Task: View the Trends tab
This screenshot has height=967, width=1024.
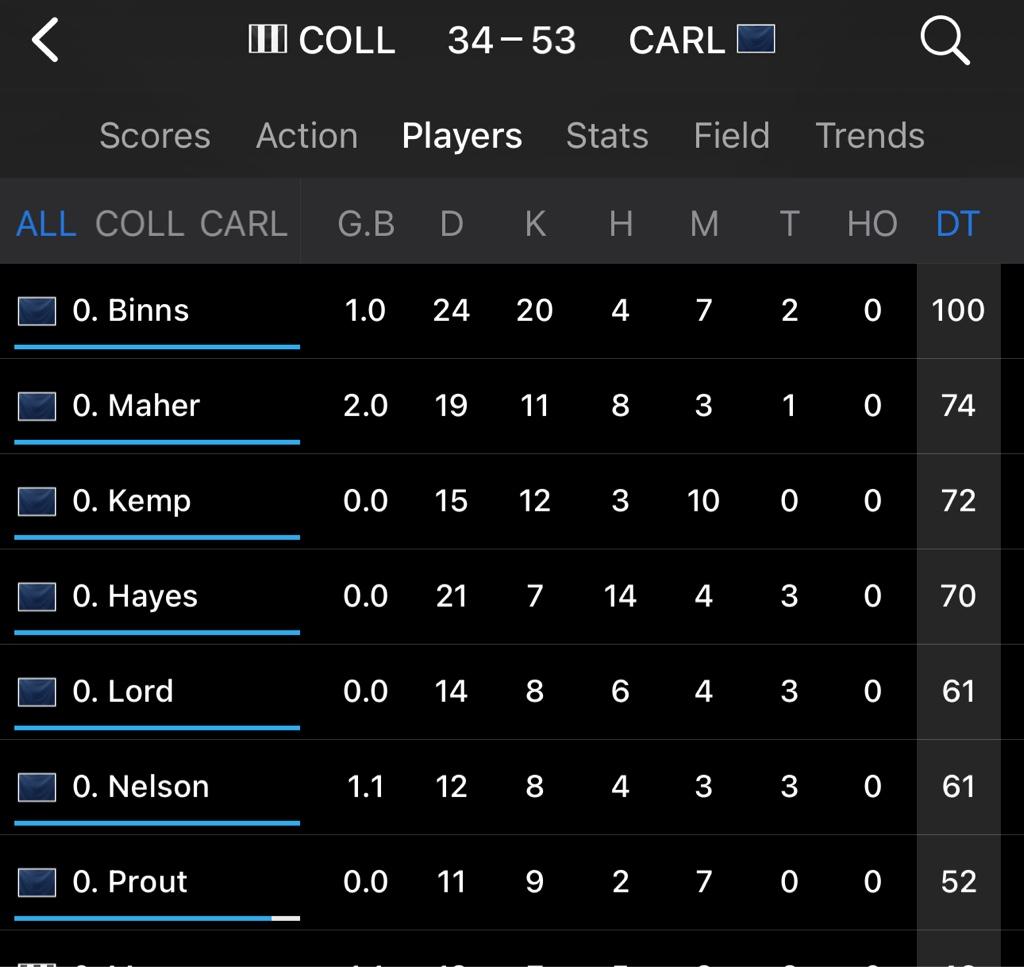Action: (x=870, y=136)
